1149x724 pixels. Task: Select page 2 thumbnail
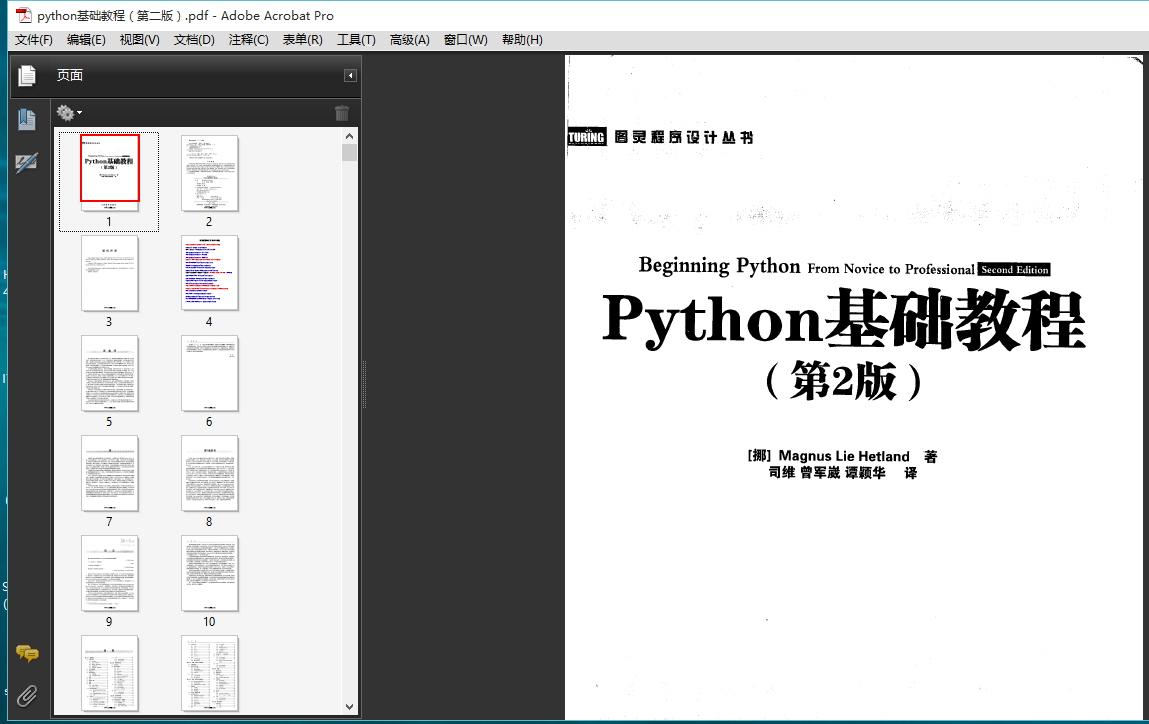[210, 172]
